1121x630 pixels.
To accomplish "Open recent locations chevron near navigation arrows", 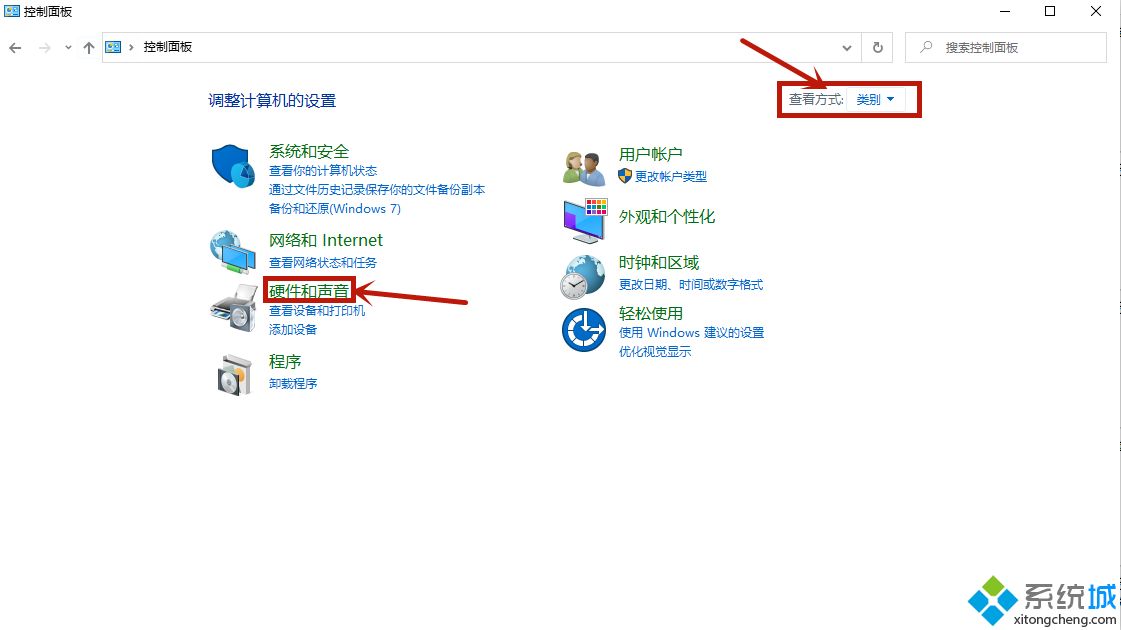I will click(x=68, y=47).
